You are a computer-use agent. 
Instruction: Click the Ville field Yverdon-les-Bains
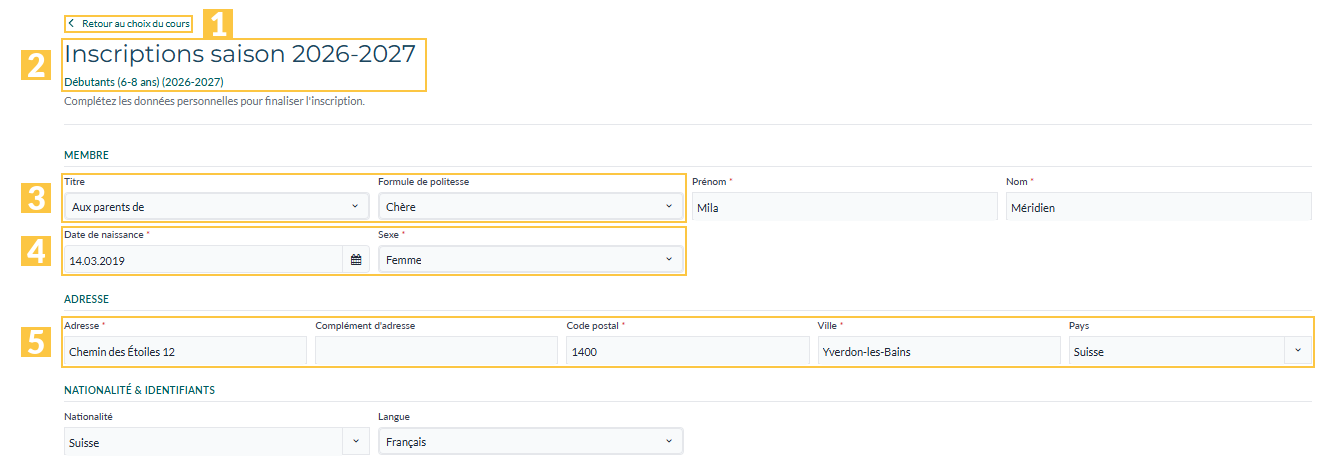(938, 351)
